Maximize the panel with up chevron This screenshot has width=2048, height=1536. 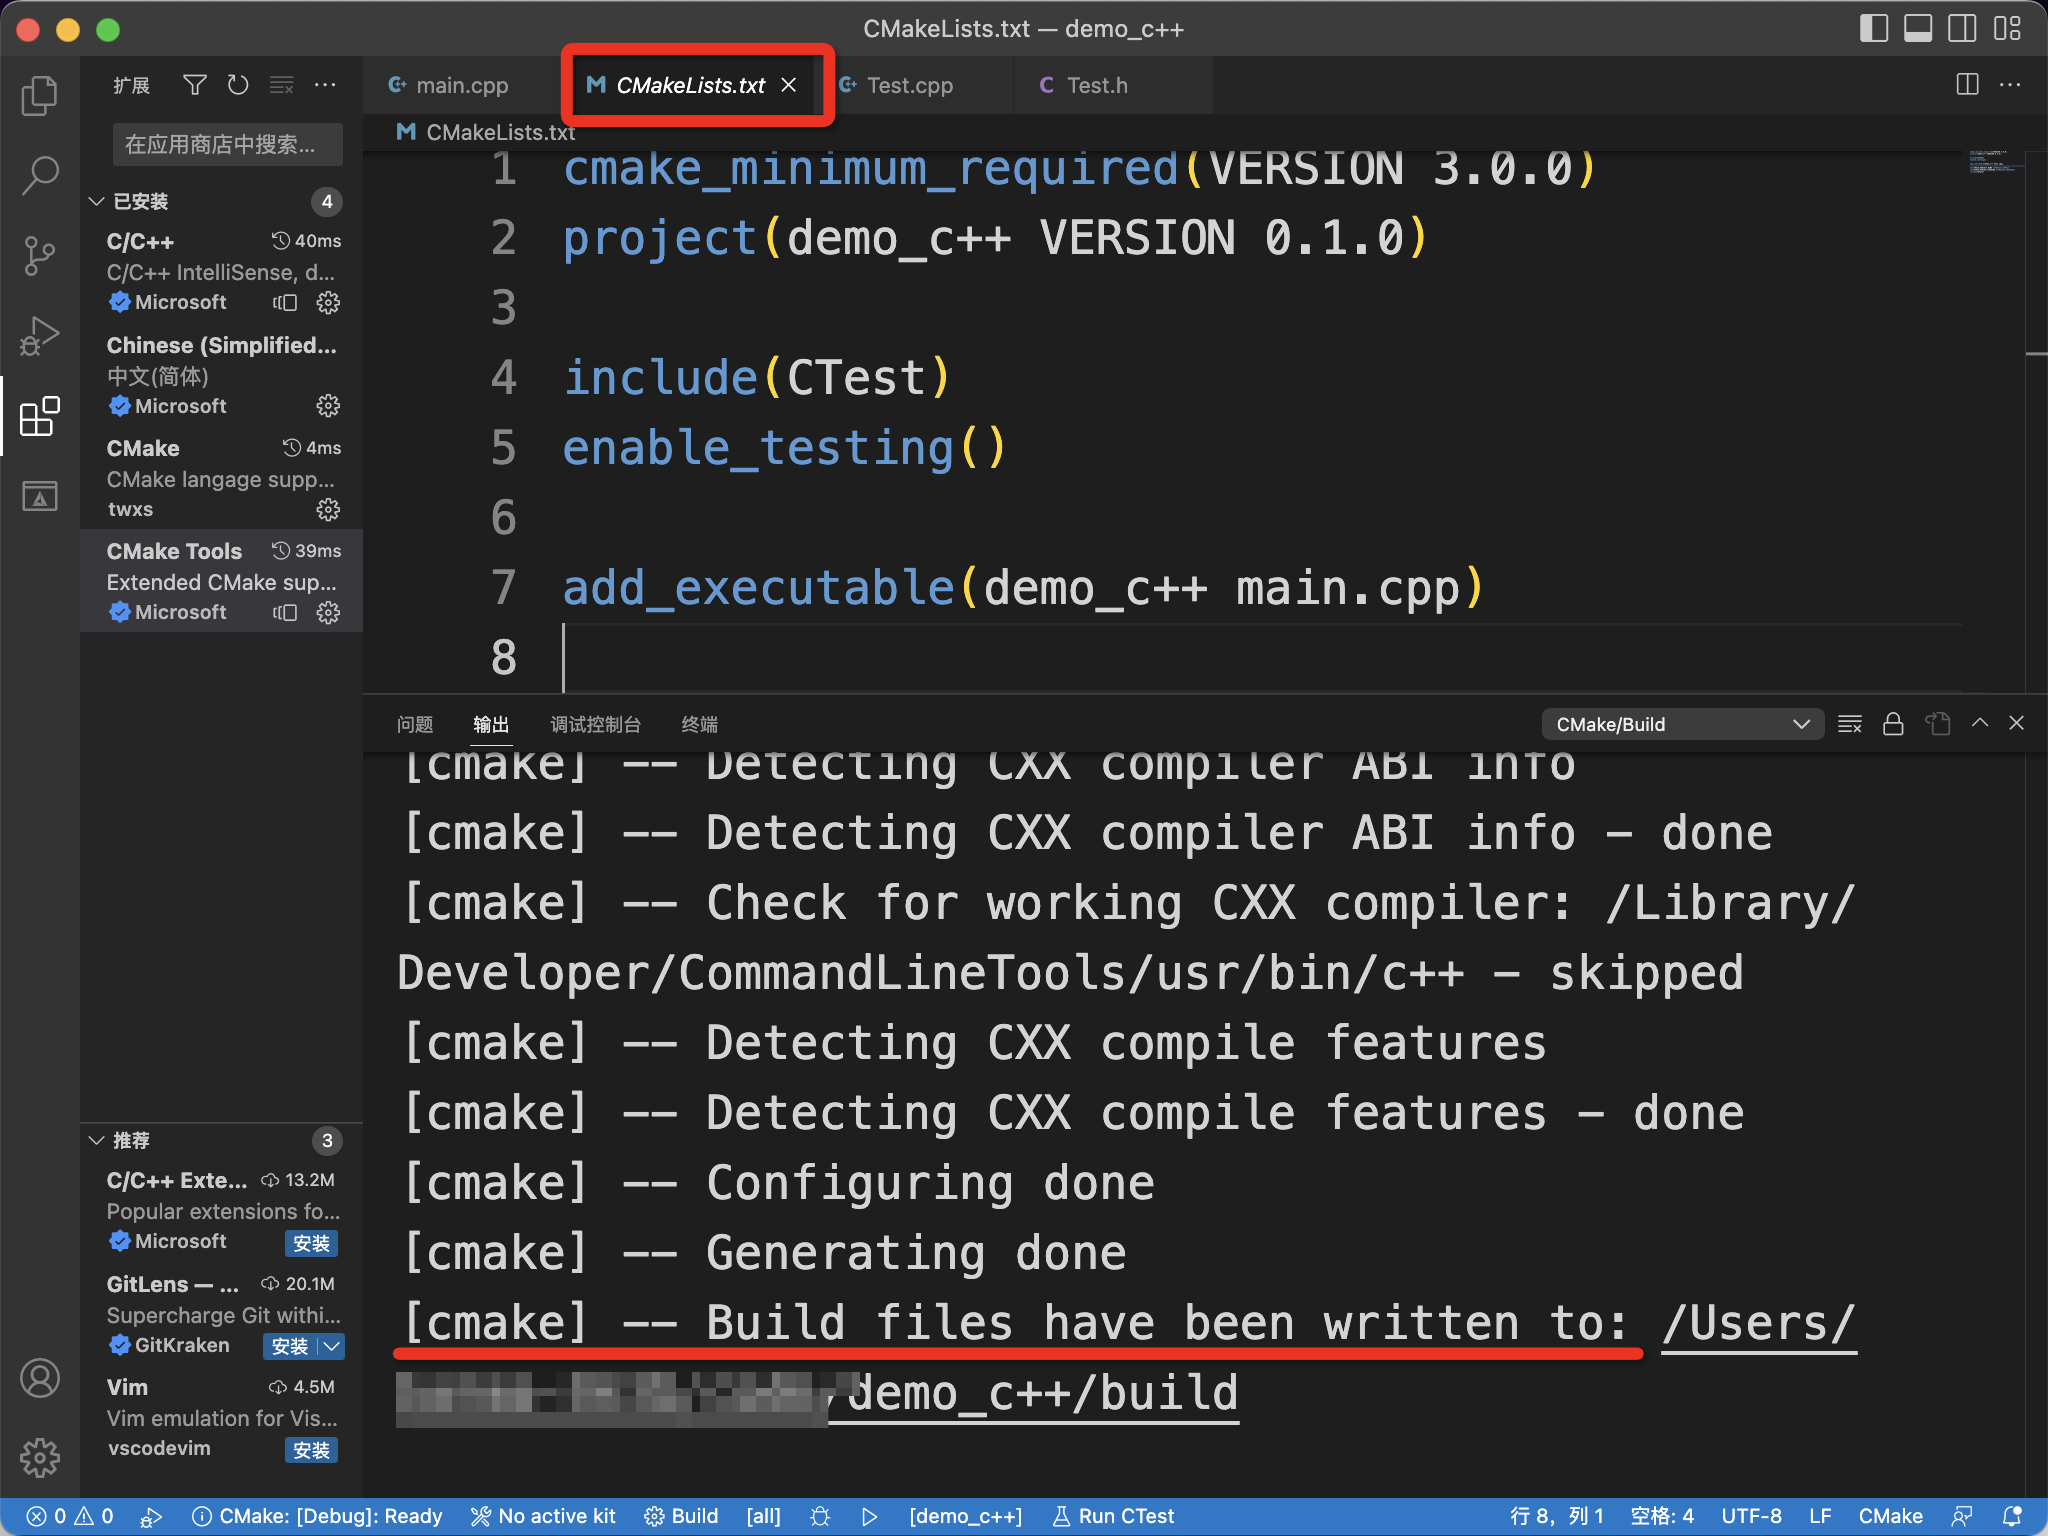(x=1980, y=723)
